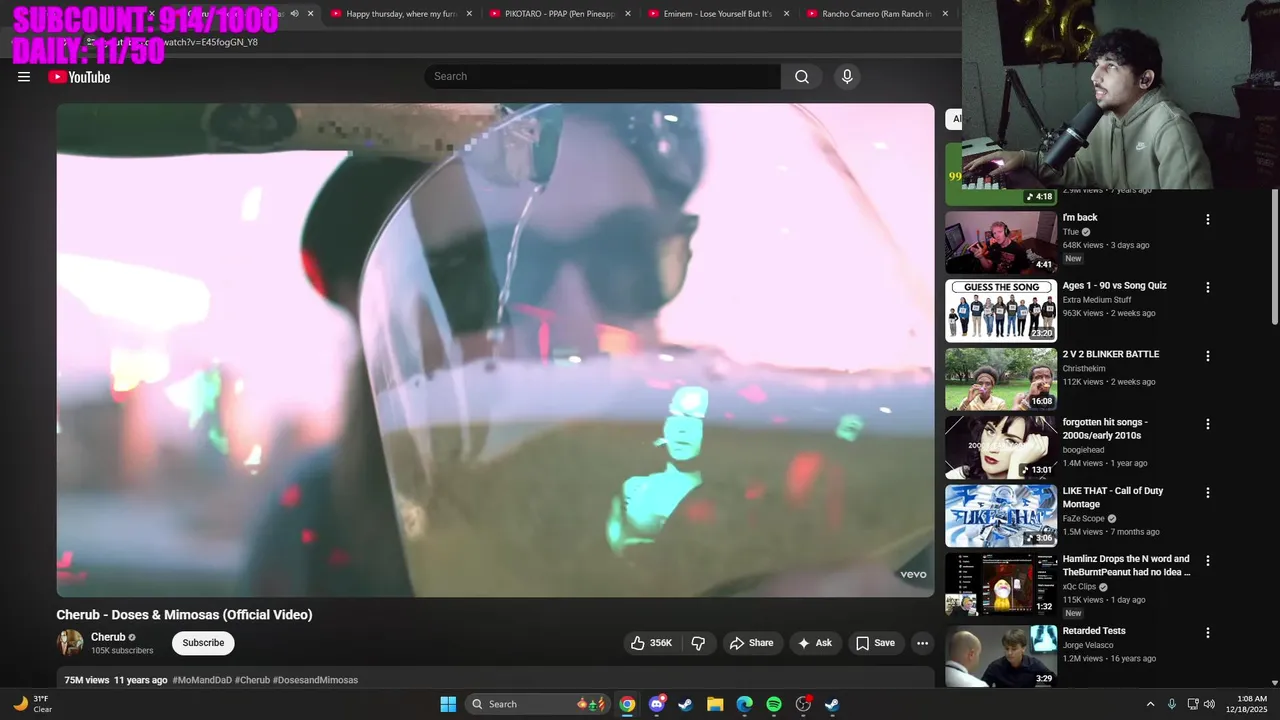Click the tray microphone icon

click(1172, 704)
